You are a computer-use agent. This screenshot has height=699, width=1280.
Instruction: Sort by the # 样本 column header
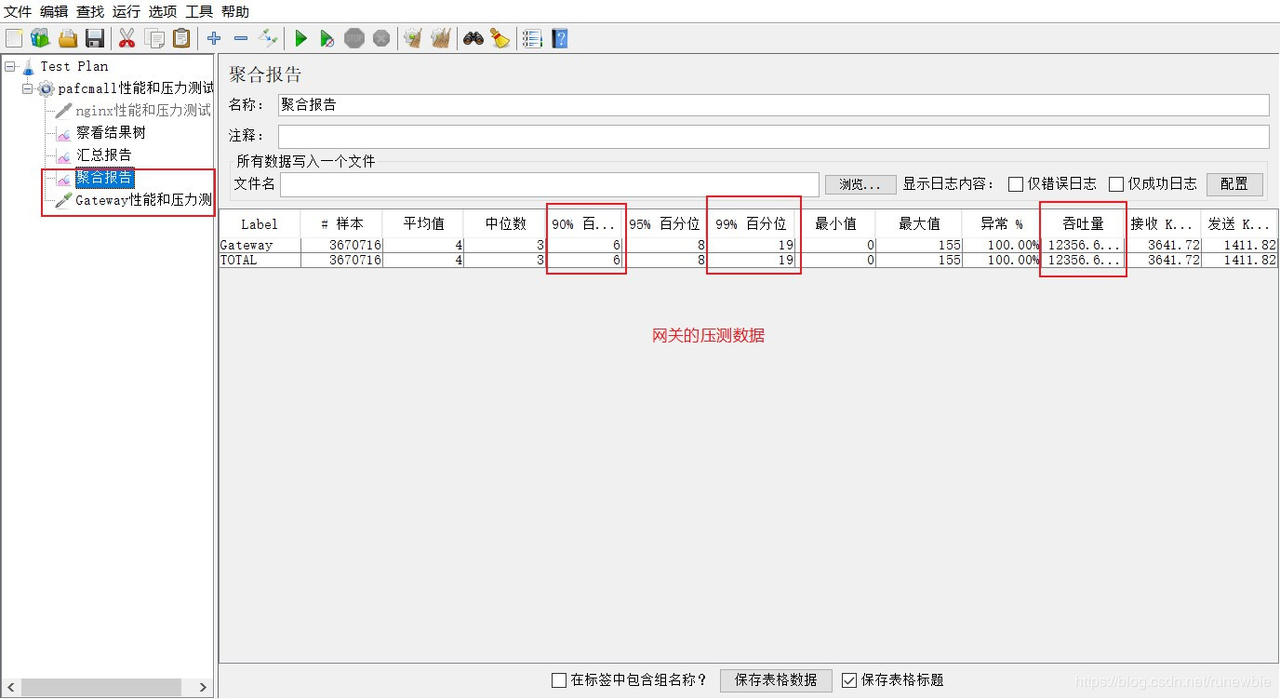pyautogui.click(x=342, y=224)
